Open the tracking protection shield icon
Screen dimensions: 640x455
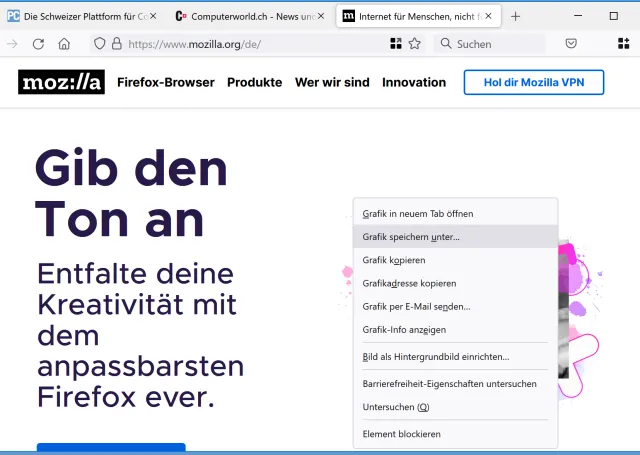point(100,44)
